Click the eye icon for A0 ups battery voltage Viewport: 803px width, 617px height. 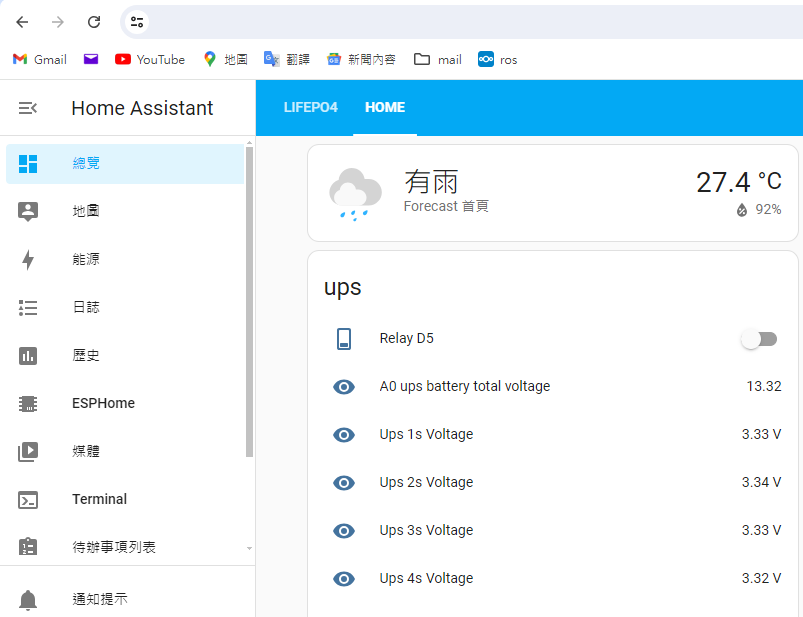[344, 386]
